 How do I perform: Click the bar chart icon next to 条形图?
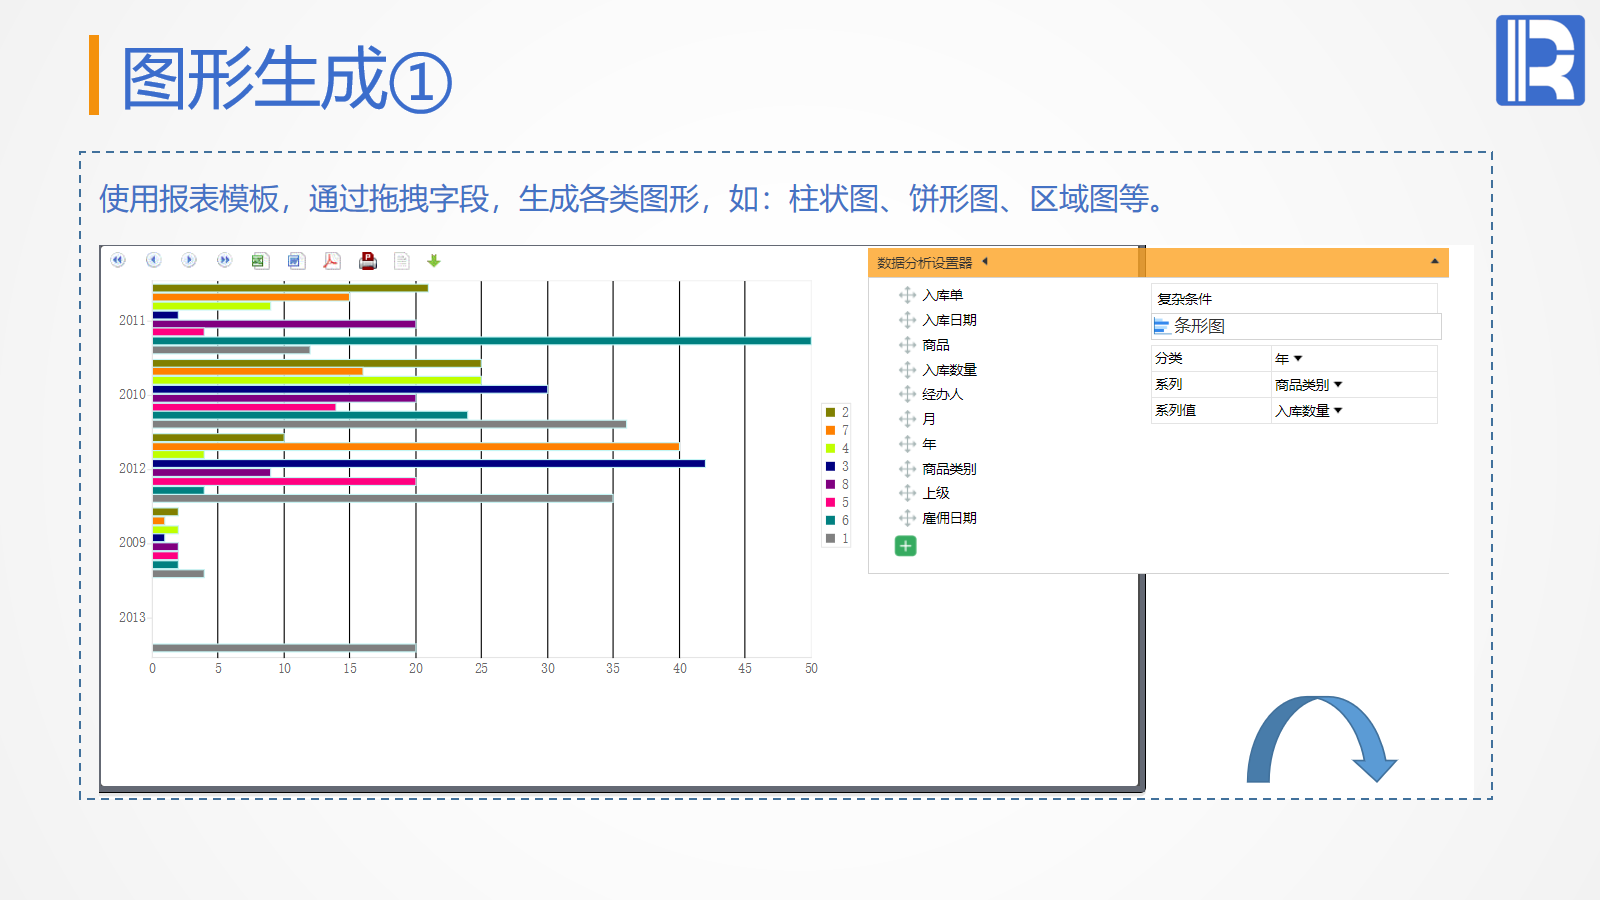tap(1161, 326)
